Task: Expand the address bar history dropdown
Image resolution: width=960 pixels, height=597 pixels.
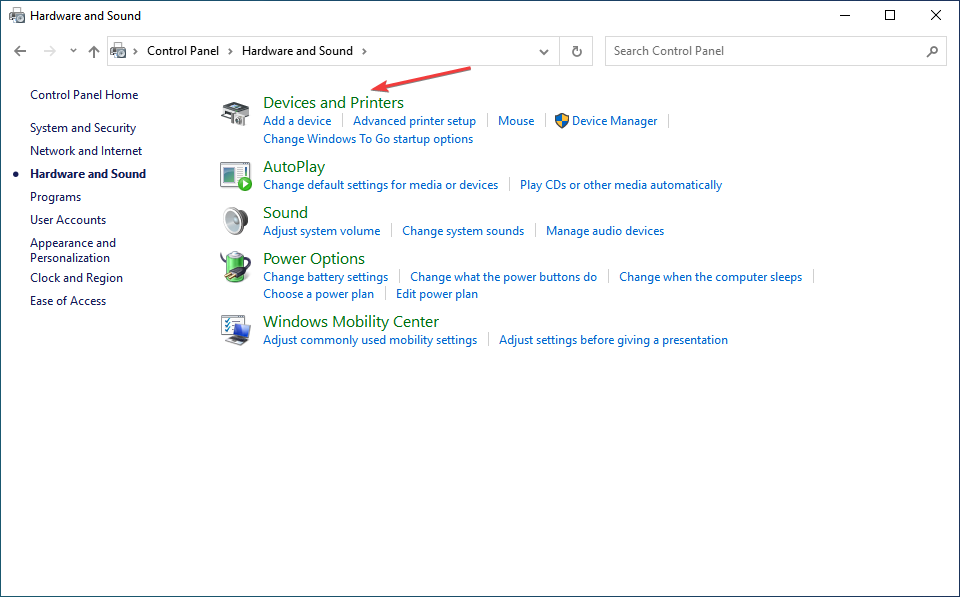Action: (x=544, y=51)
